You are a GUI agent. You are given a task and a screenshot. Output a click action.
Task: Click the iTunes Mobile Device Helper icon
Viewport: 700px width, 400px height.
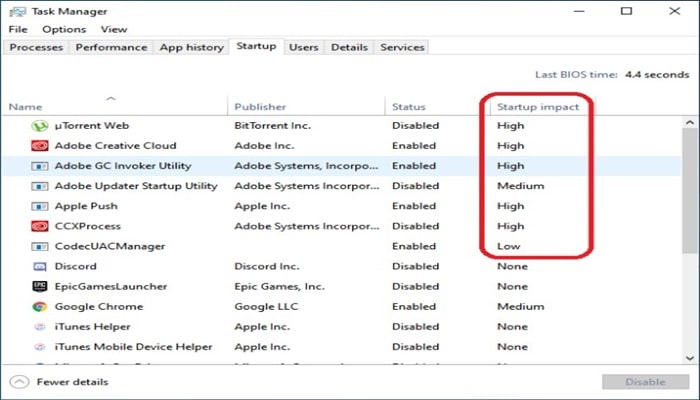tap(40, 347)
